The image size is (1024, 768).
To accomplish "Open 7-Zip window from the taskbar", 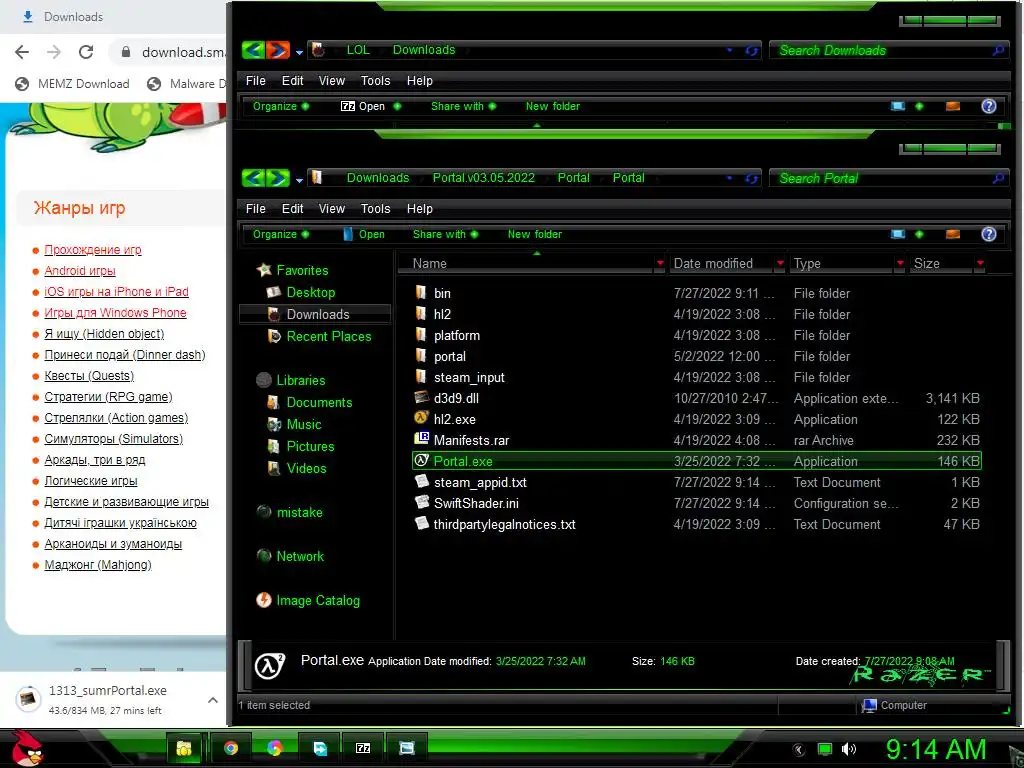I will (x=362, y=748).
